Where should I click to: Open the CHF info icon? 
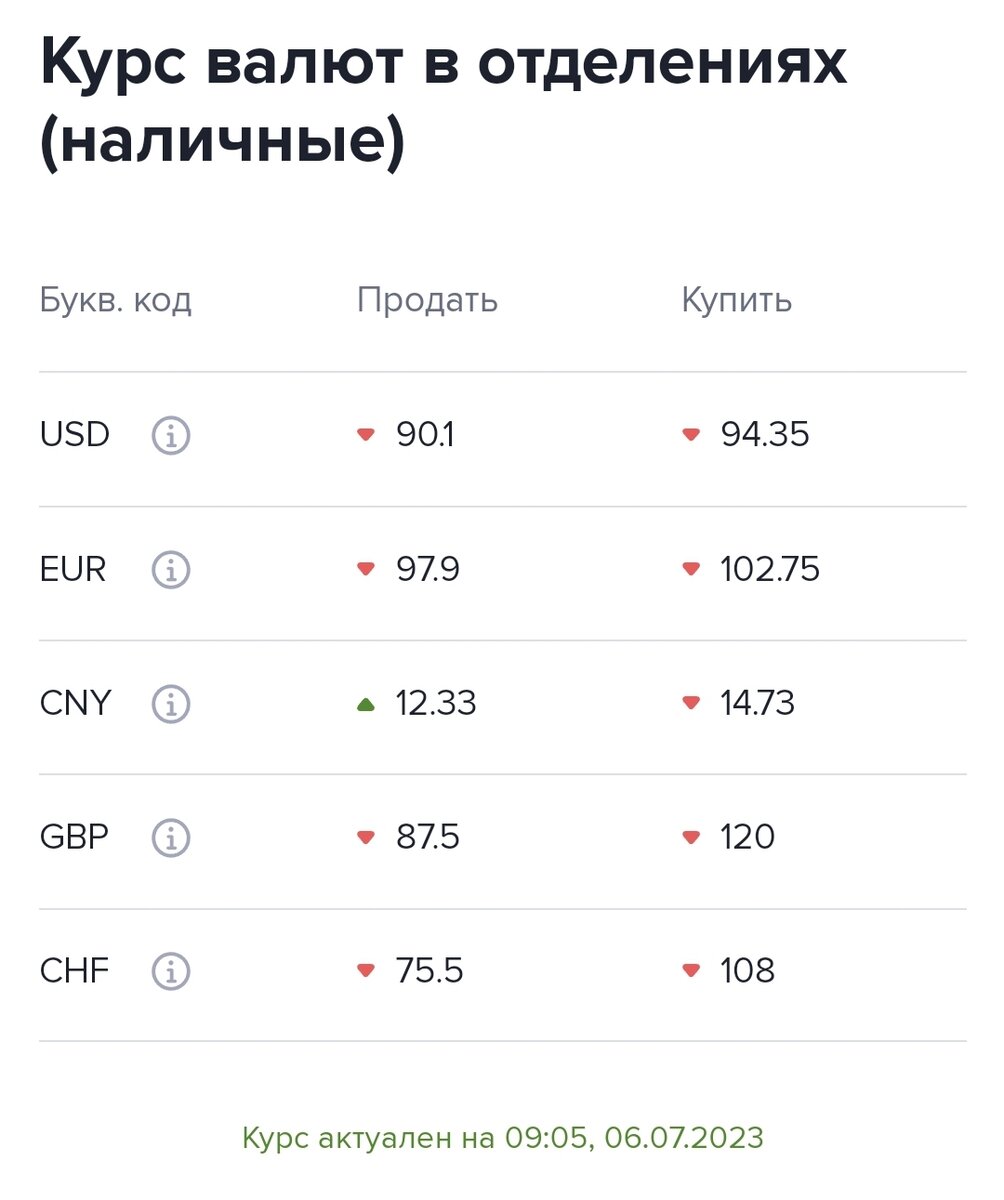click(x=171, y=971)
